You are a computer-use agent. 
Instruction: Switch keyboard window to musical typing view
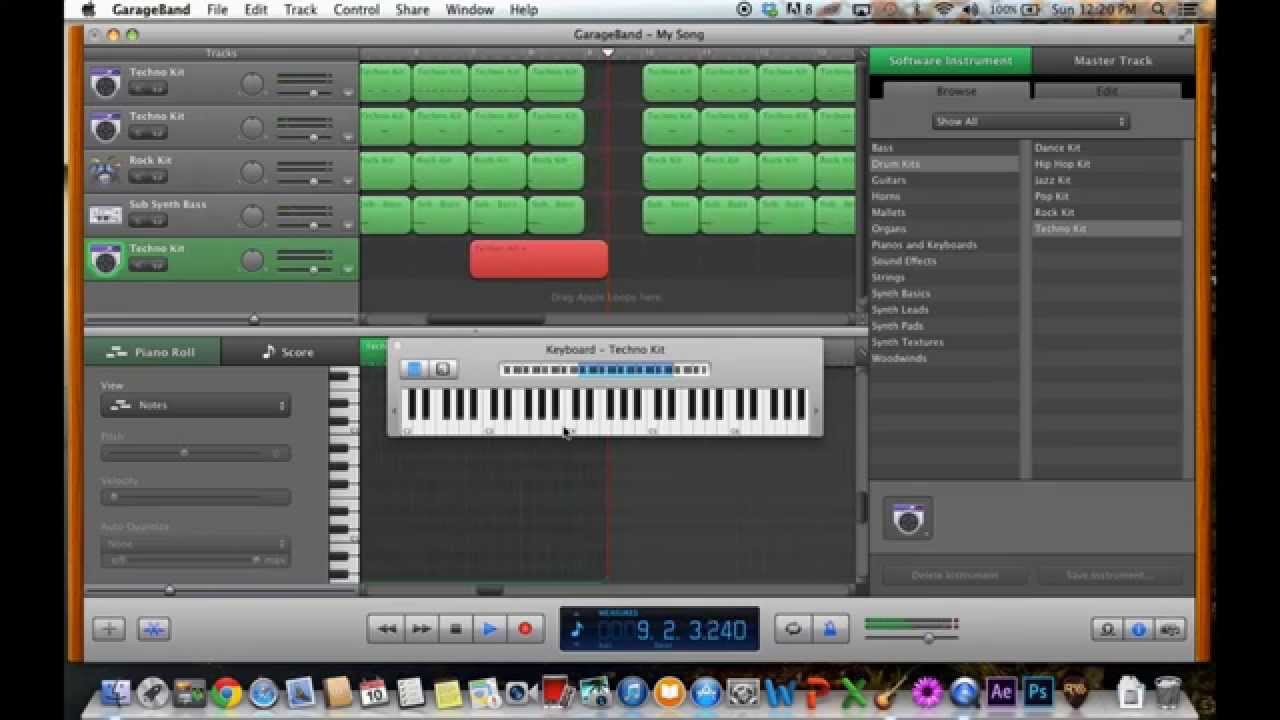point(443,369)
